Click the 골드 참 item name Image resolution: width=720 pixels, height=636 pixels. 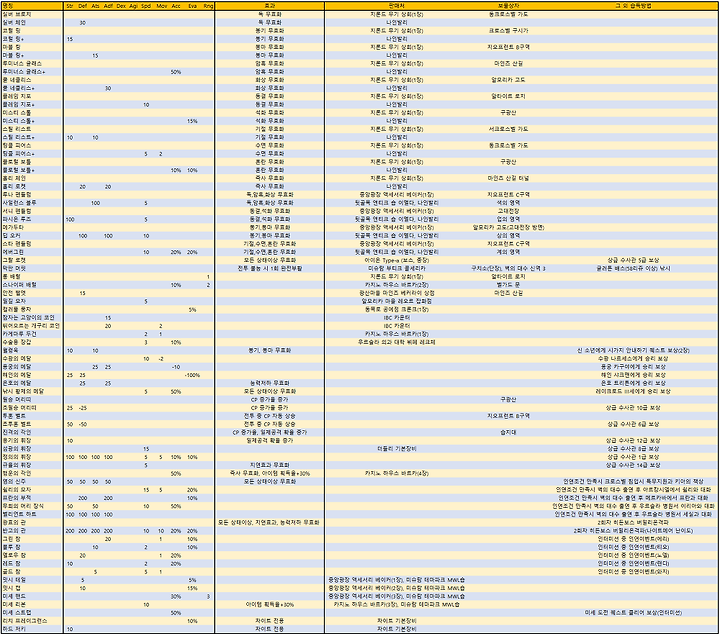(11, 572)
